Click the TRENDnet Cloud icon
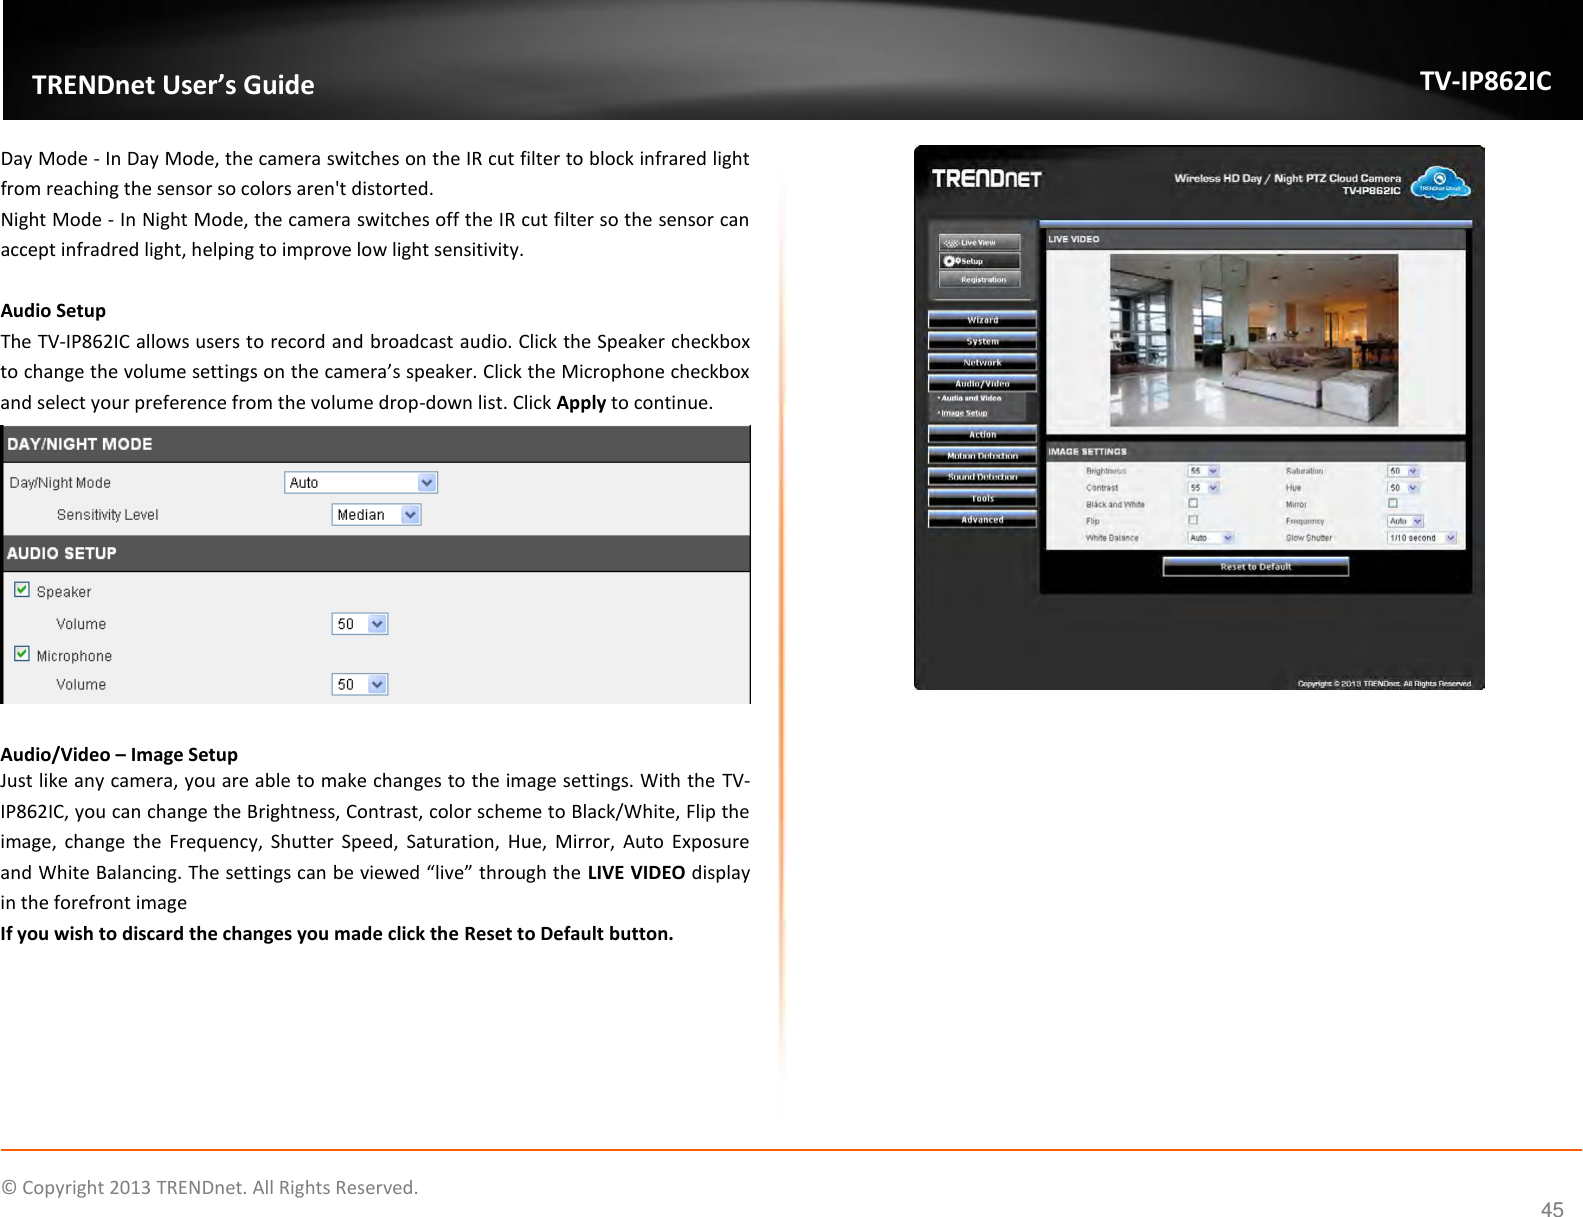The height and width of the screenshot is (1217, 1583). [x=1439, y=183]
